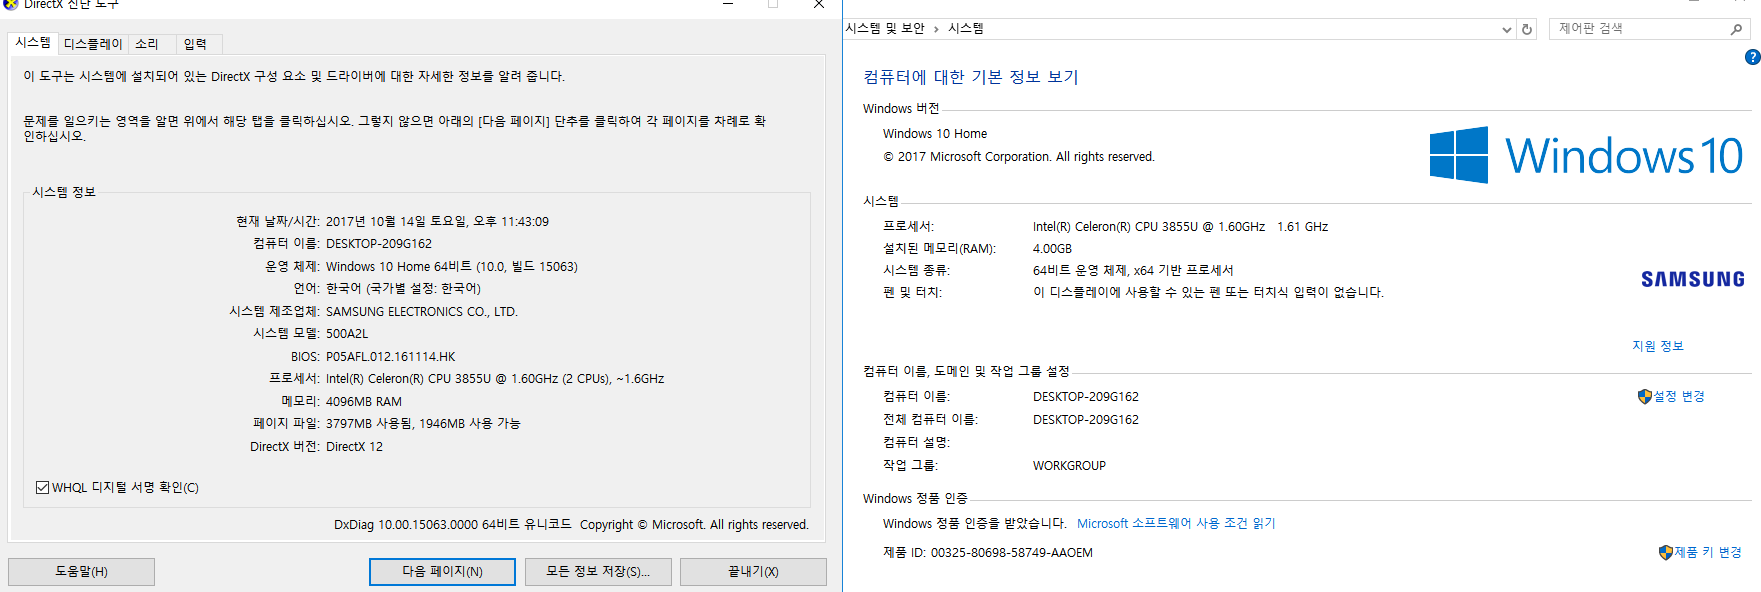
Task: Select DxDiag 10.00.15063.0000 version text
Action: (453, 525)
